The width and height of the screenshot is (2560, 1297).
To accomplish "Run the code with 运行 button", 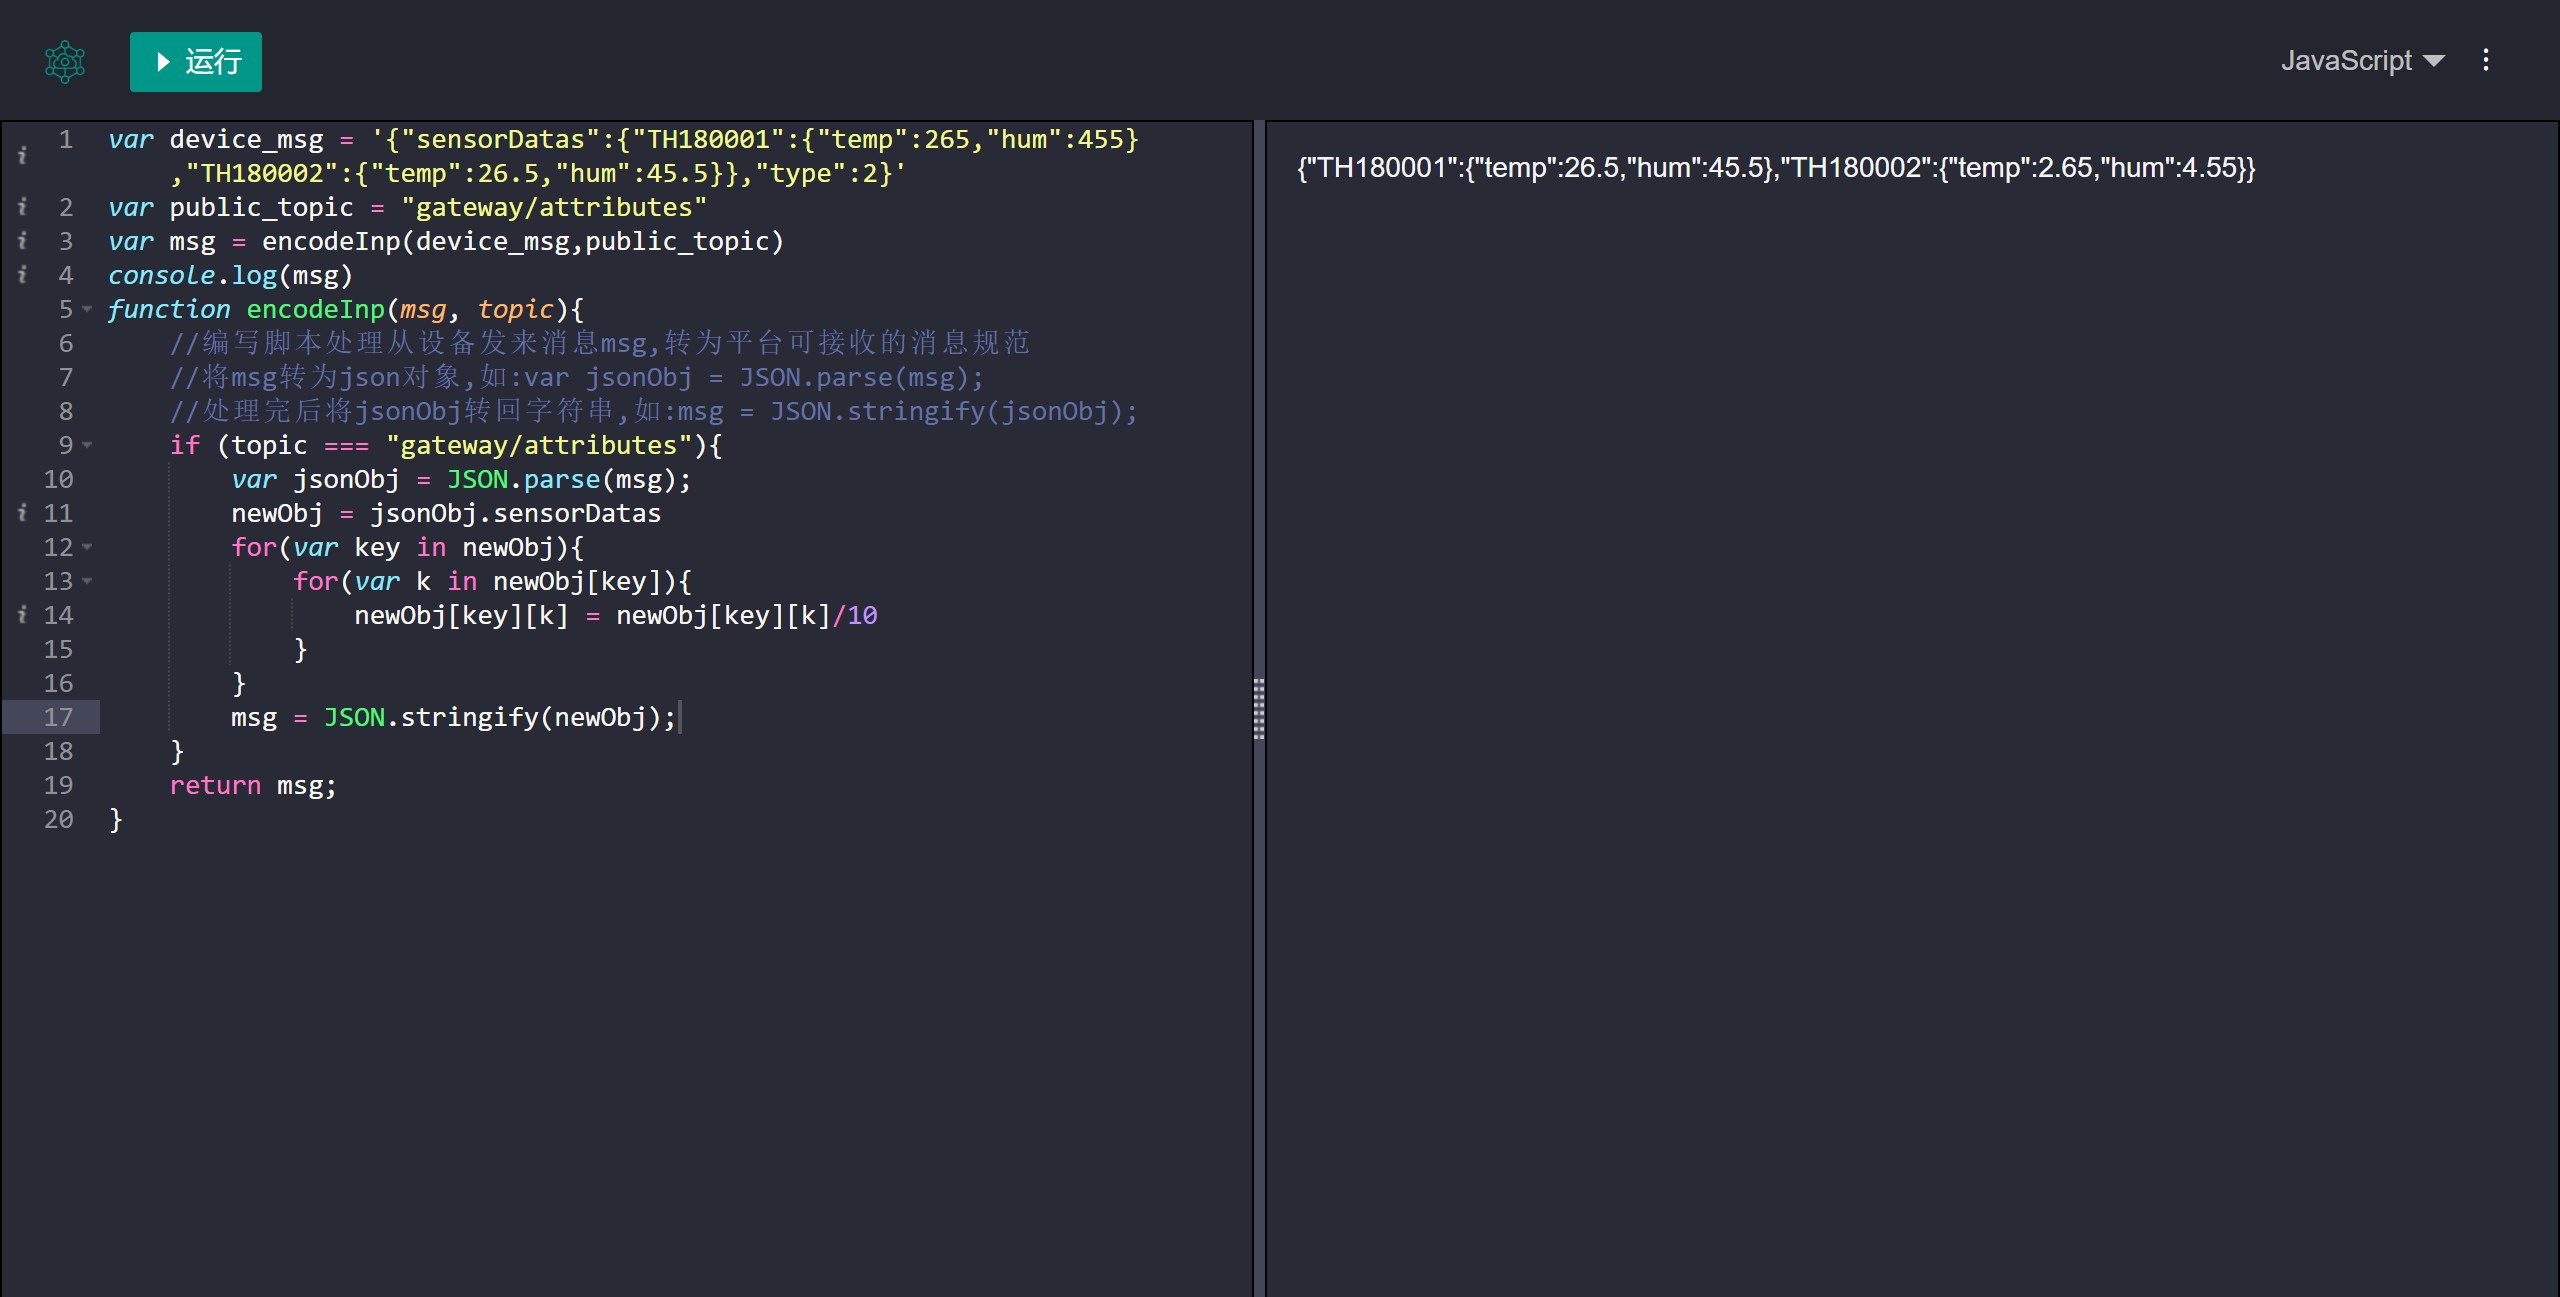I will (x=196, y=62).
